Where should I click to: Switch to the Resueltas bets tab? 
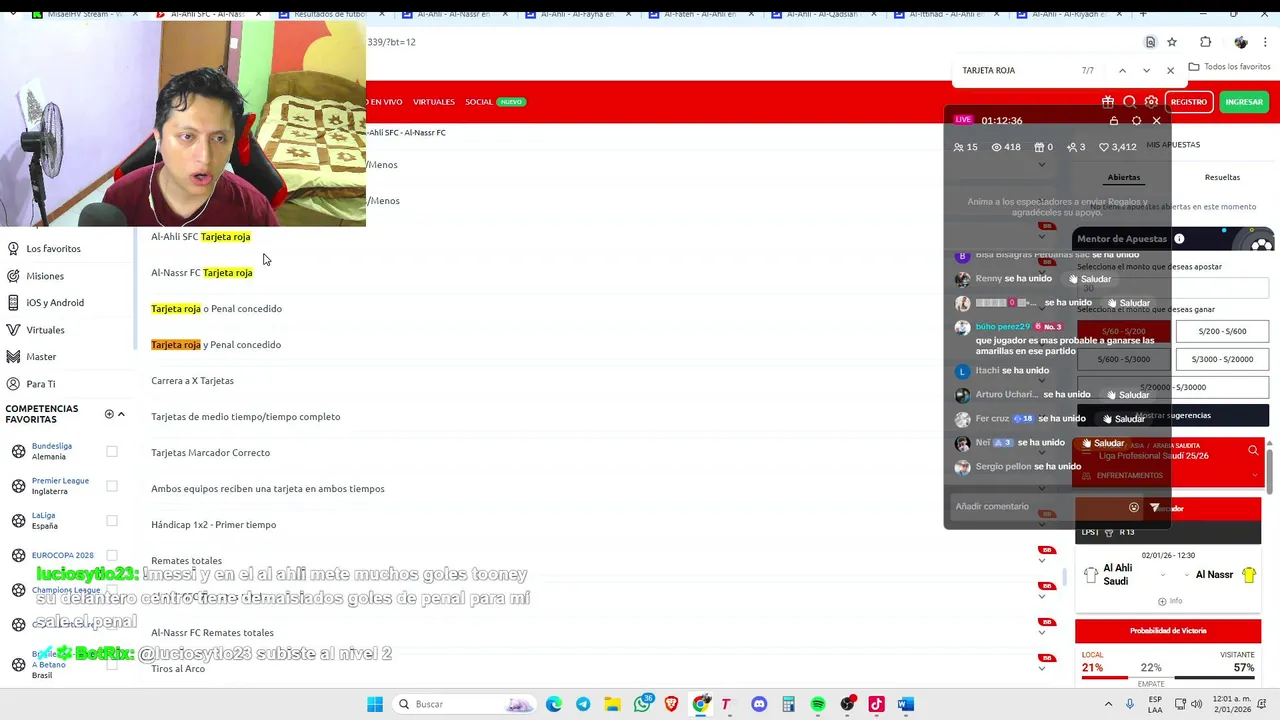click(x=1222, y=178)
